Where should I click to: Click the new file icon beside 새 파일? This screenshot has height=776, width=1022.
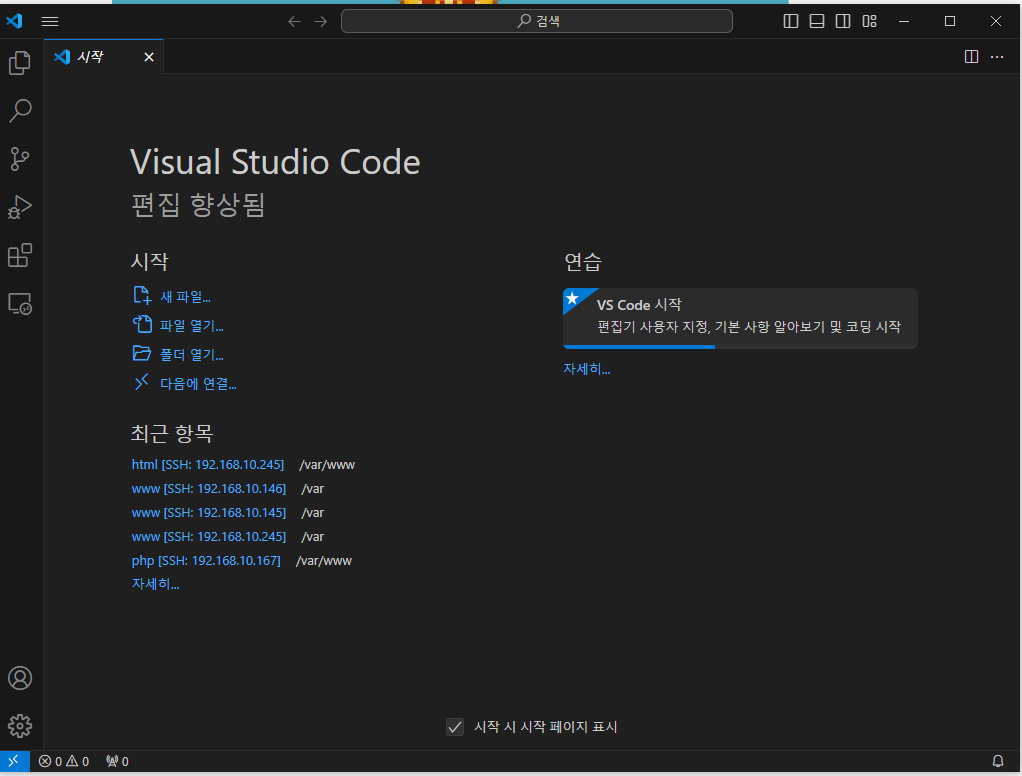[142, 295]
